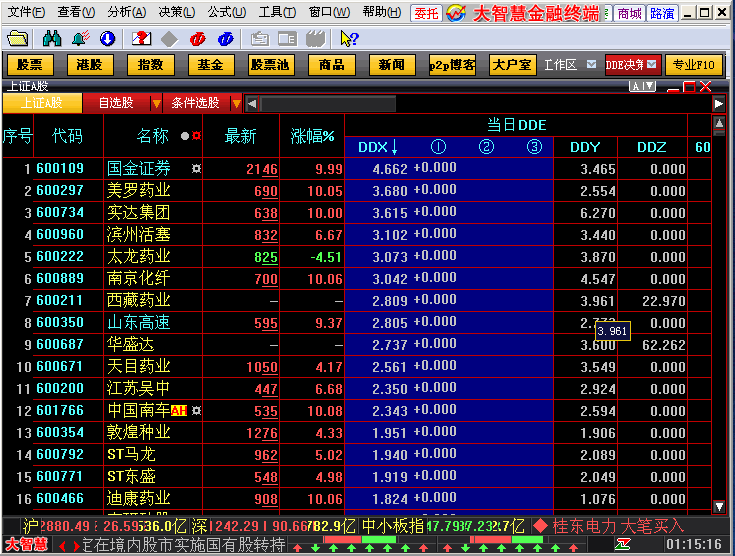Viewport: 735px width, 556px height.
Task: Open the 文件(F) menu
Action: click(x=26, y=12)
